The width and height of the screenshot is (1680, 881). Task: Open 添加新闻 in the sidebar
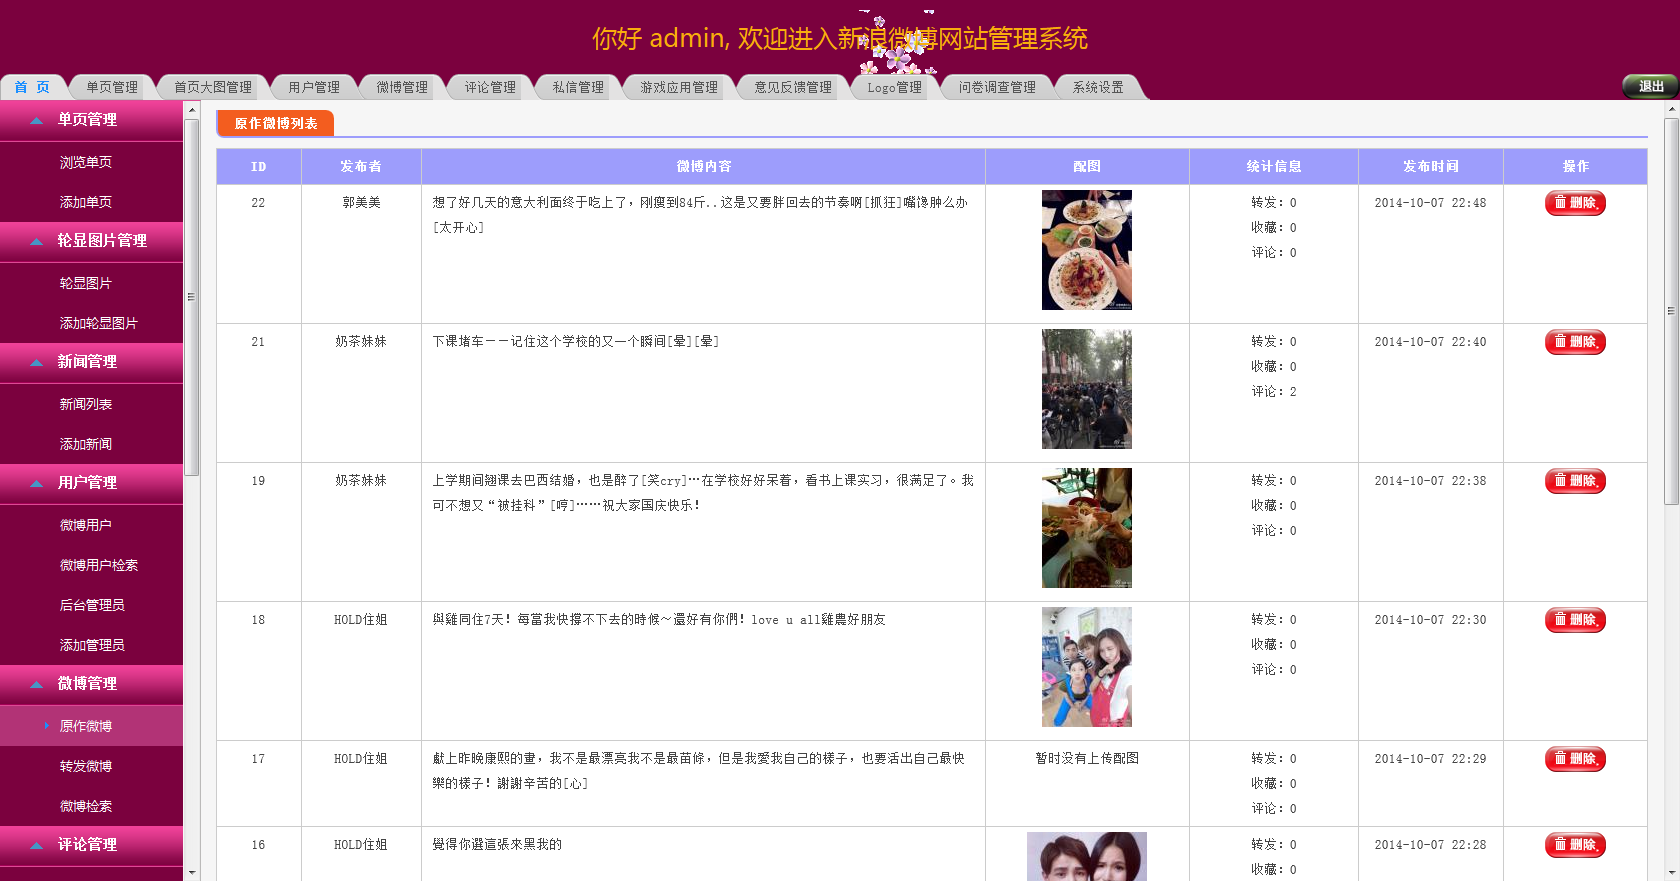point(86,444)
